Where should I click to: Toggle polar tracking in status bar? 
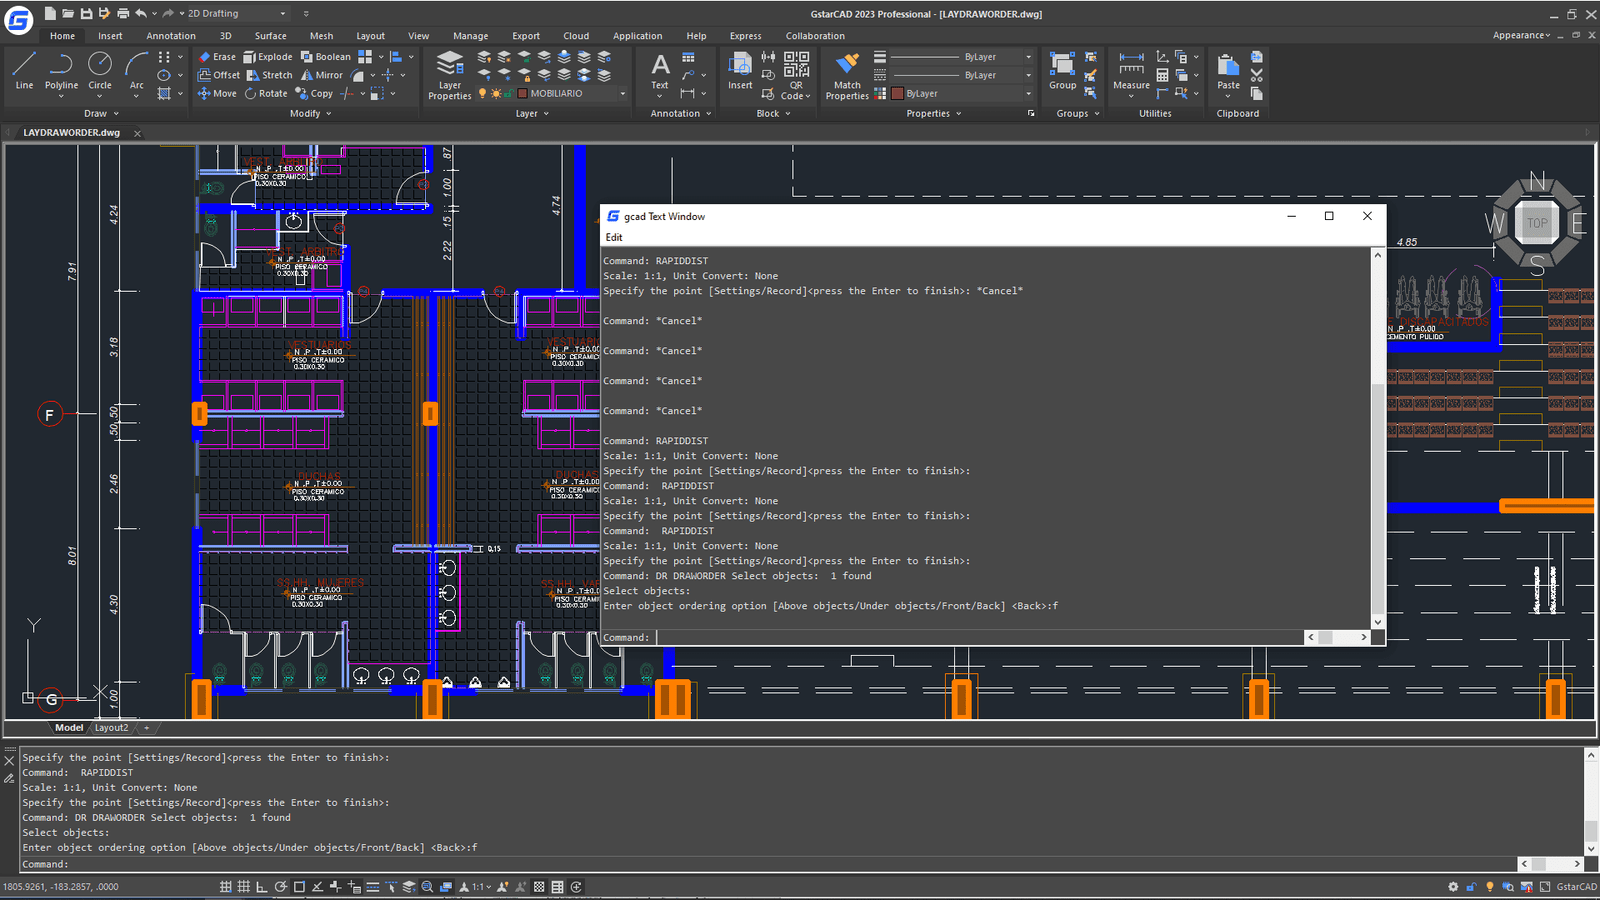tap(281, 887)
